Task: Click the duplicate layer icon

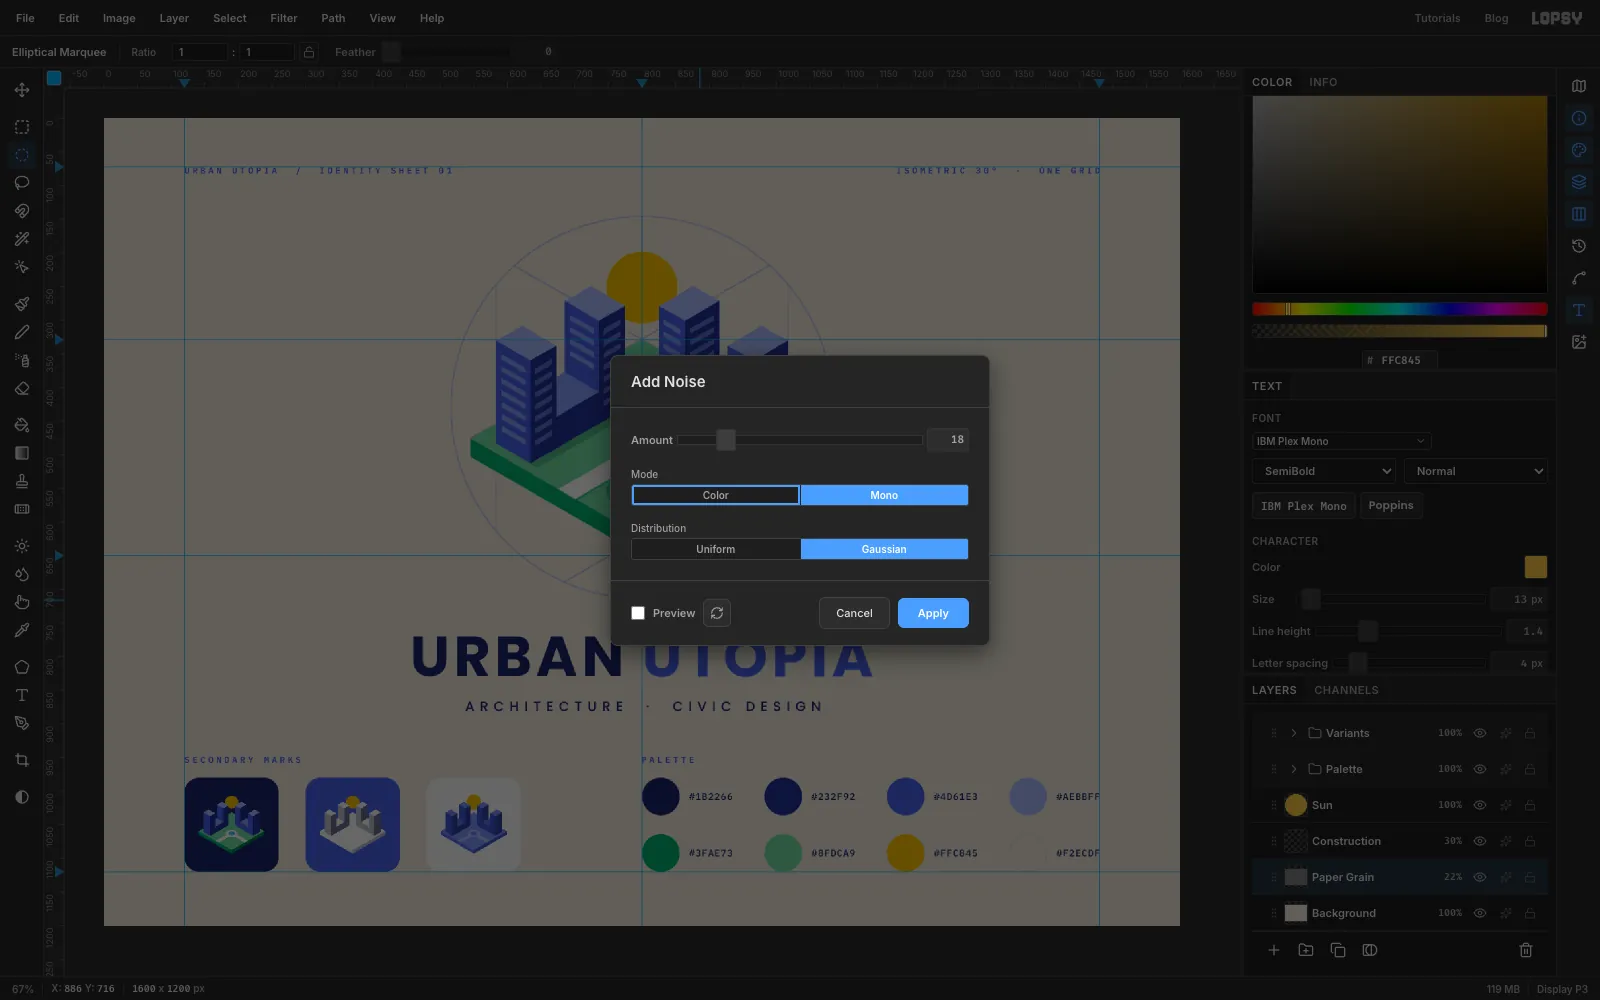Action: pyautogui.click(x=1338, y=950)
